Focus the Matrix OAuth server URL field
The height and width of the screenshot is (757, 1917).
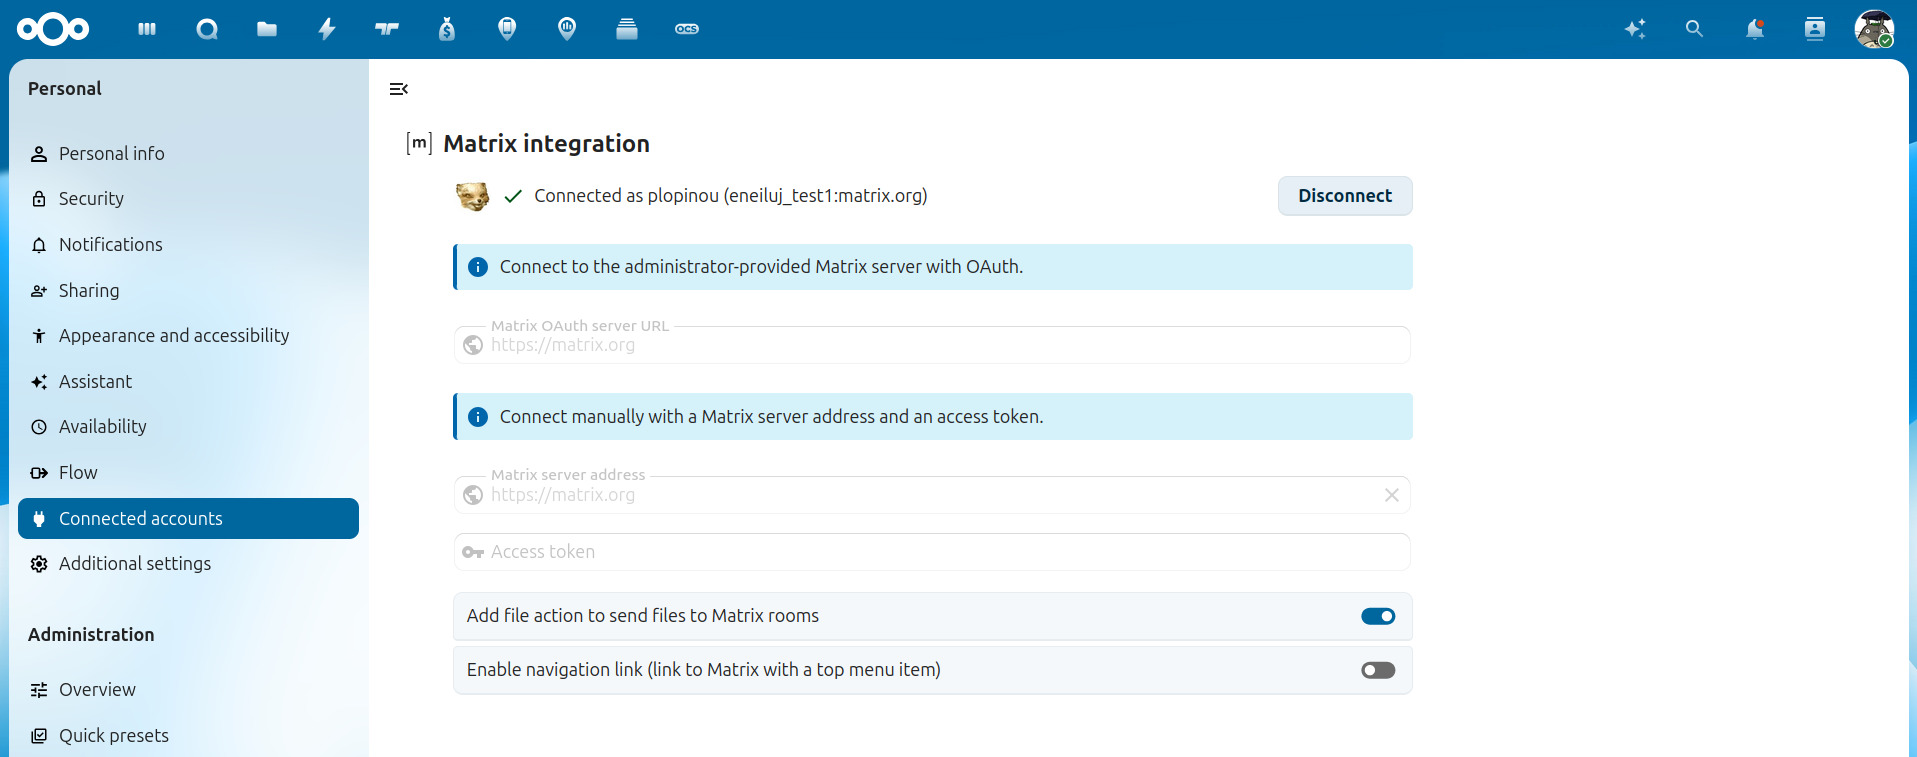[932, 345]
